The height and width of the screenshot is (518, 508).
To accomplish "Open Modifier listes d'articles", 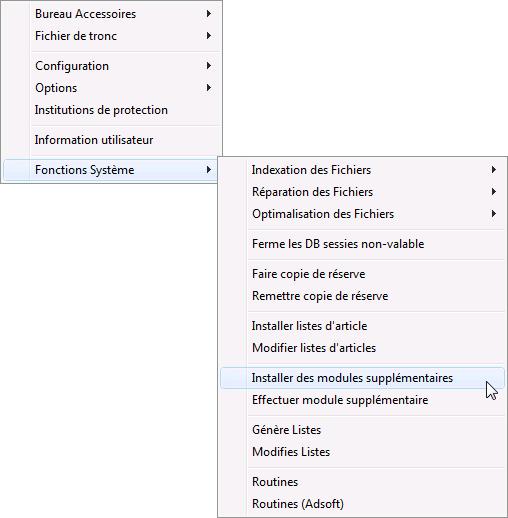I will [362, 348].
